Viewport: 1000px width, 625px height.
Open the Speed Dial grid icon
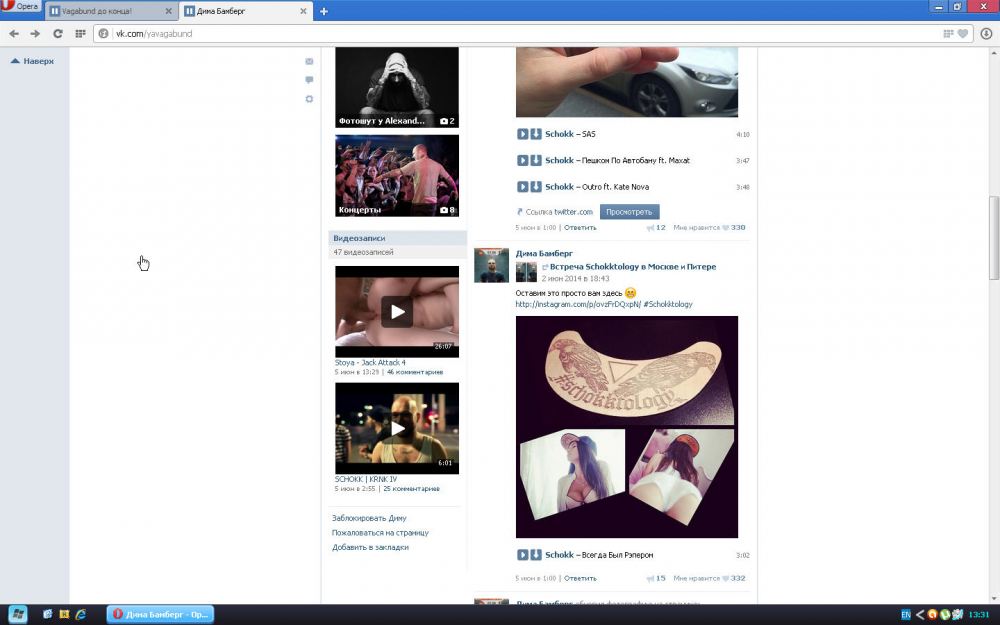pyautogui.click(x=80, y=33)
